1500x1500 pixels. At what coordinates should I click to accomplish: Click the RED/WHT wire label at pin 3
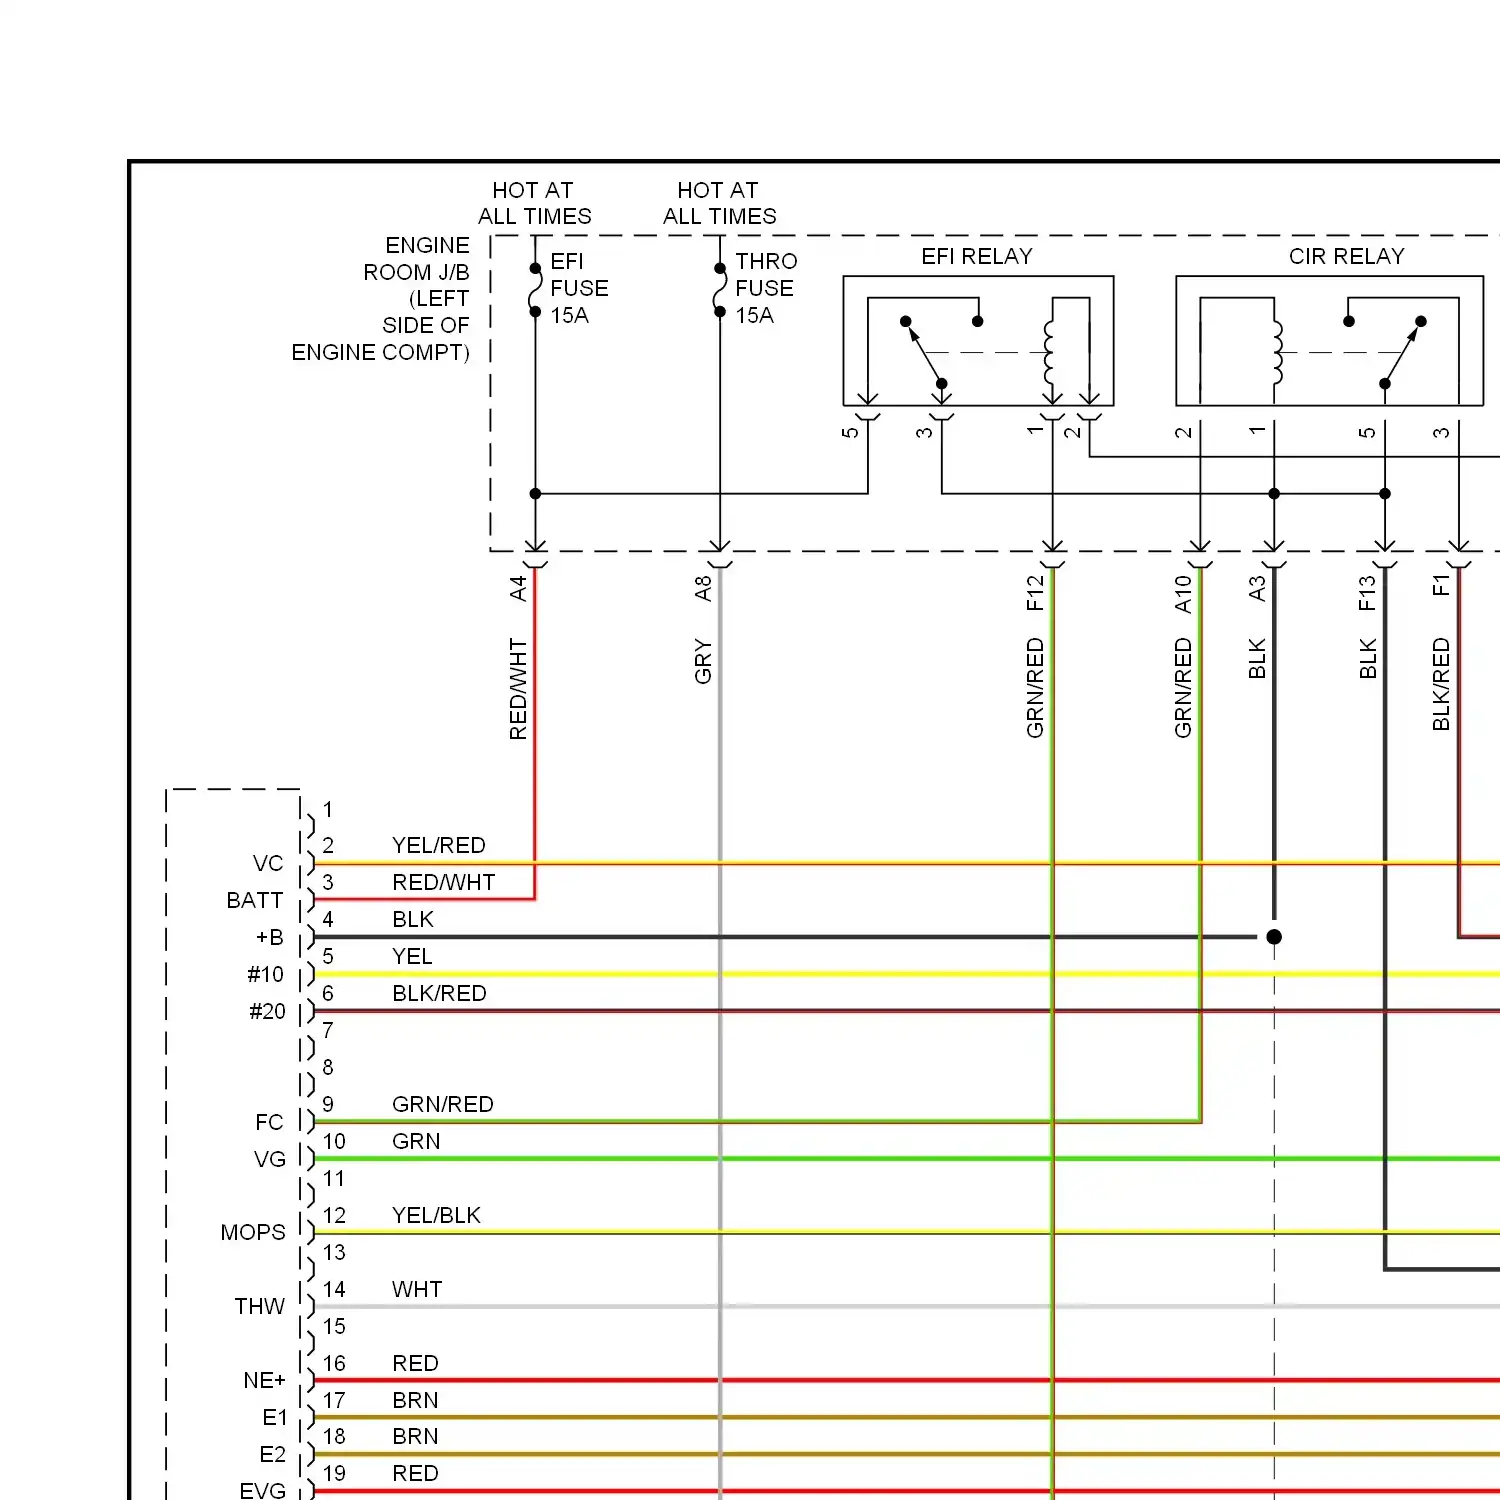tap(443, 883)
